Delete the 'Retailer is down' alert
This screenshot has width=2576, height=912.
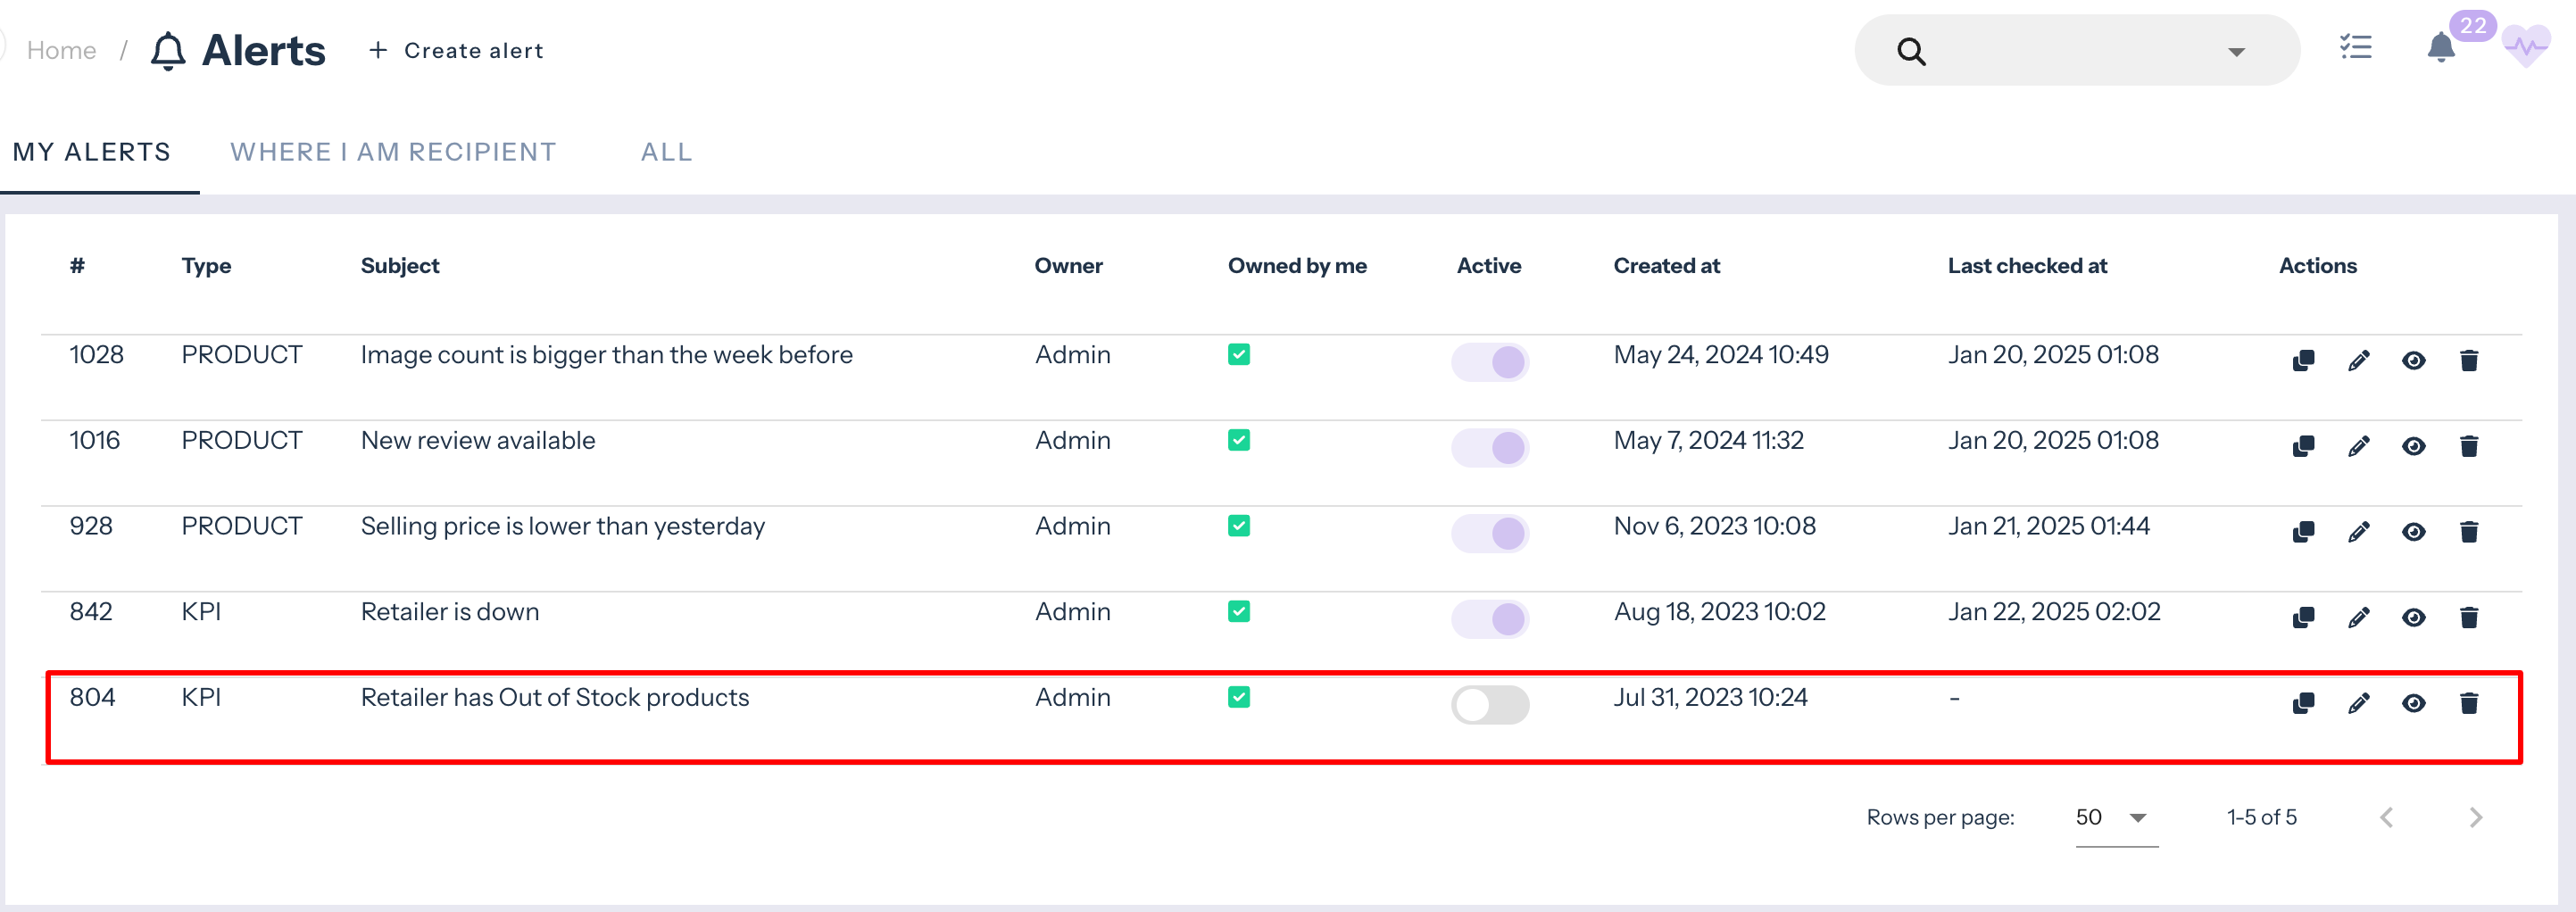click(2468, 618)
